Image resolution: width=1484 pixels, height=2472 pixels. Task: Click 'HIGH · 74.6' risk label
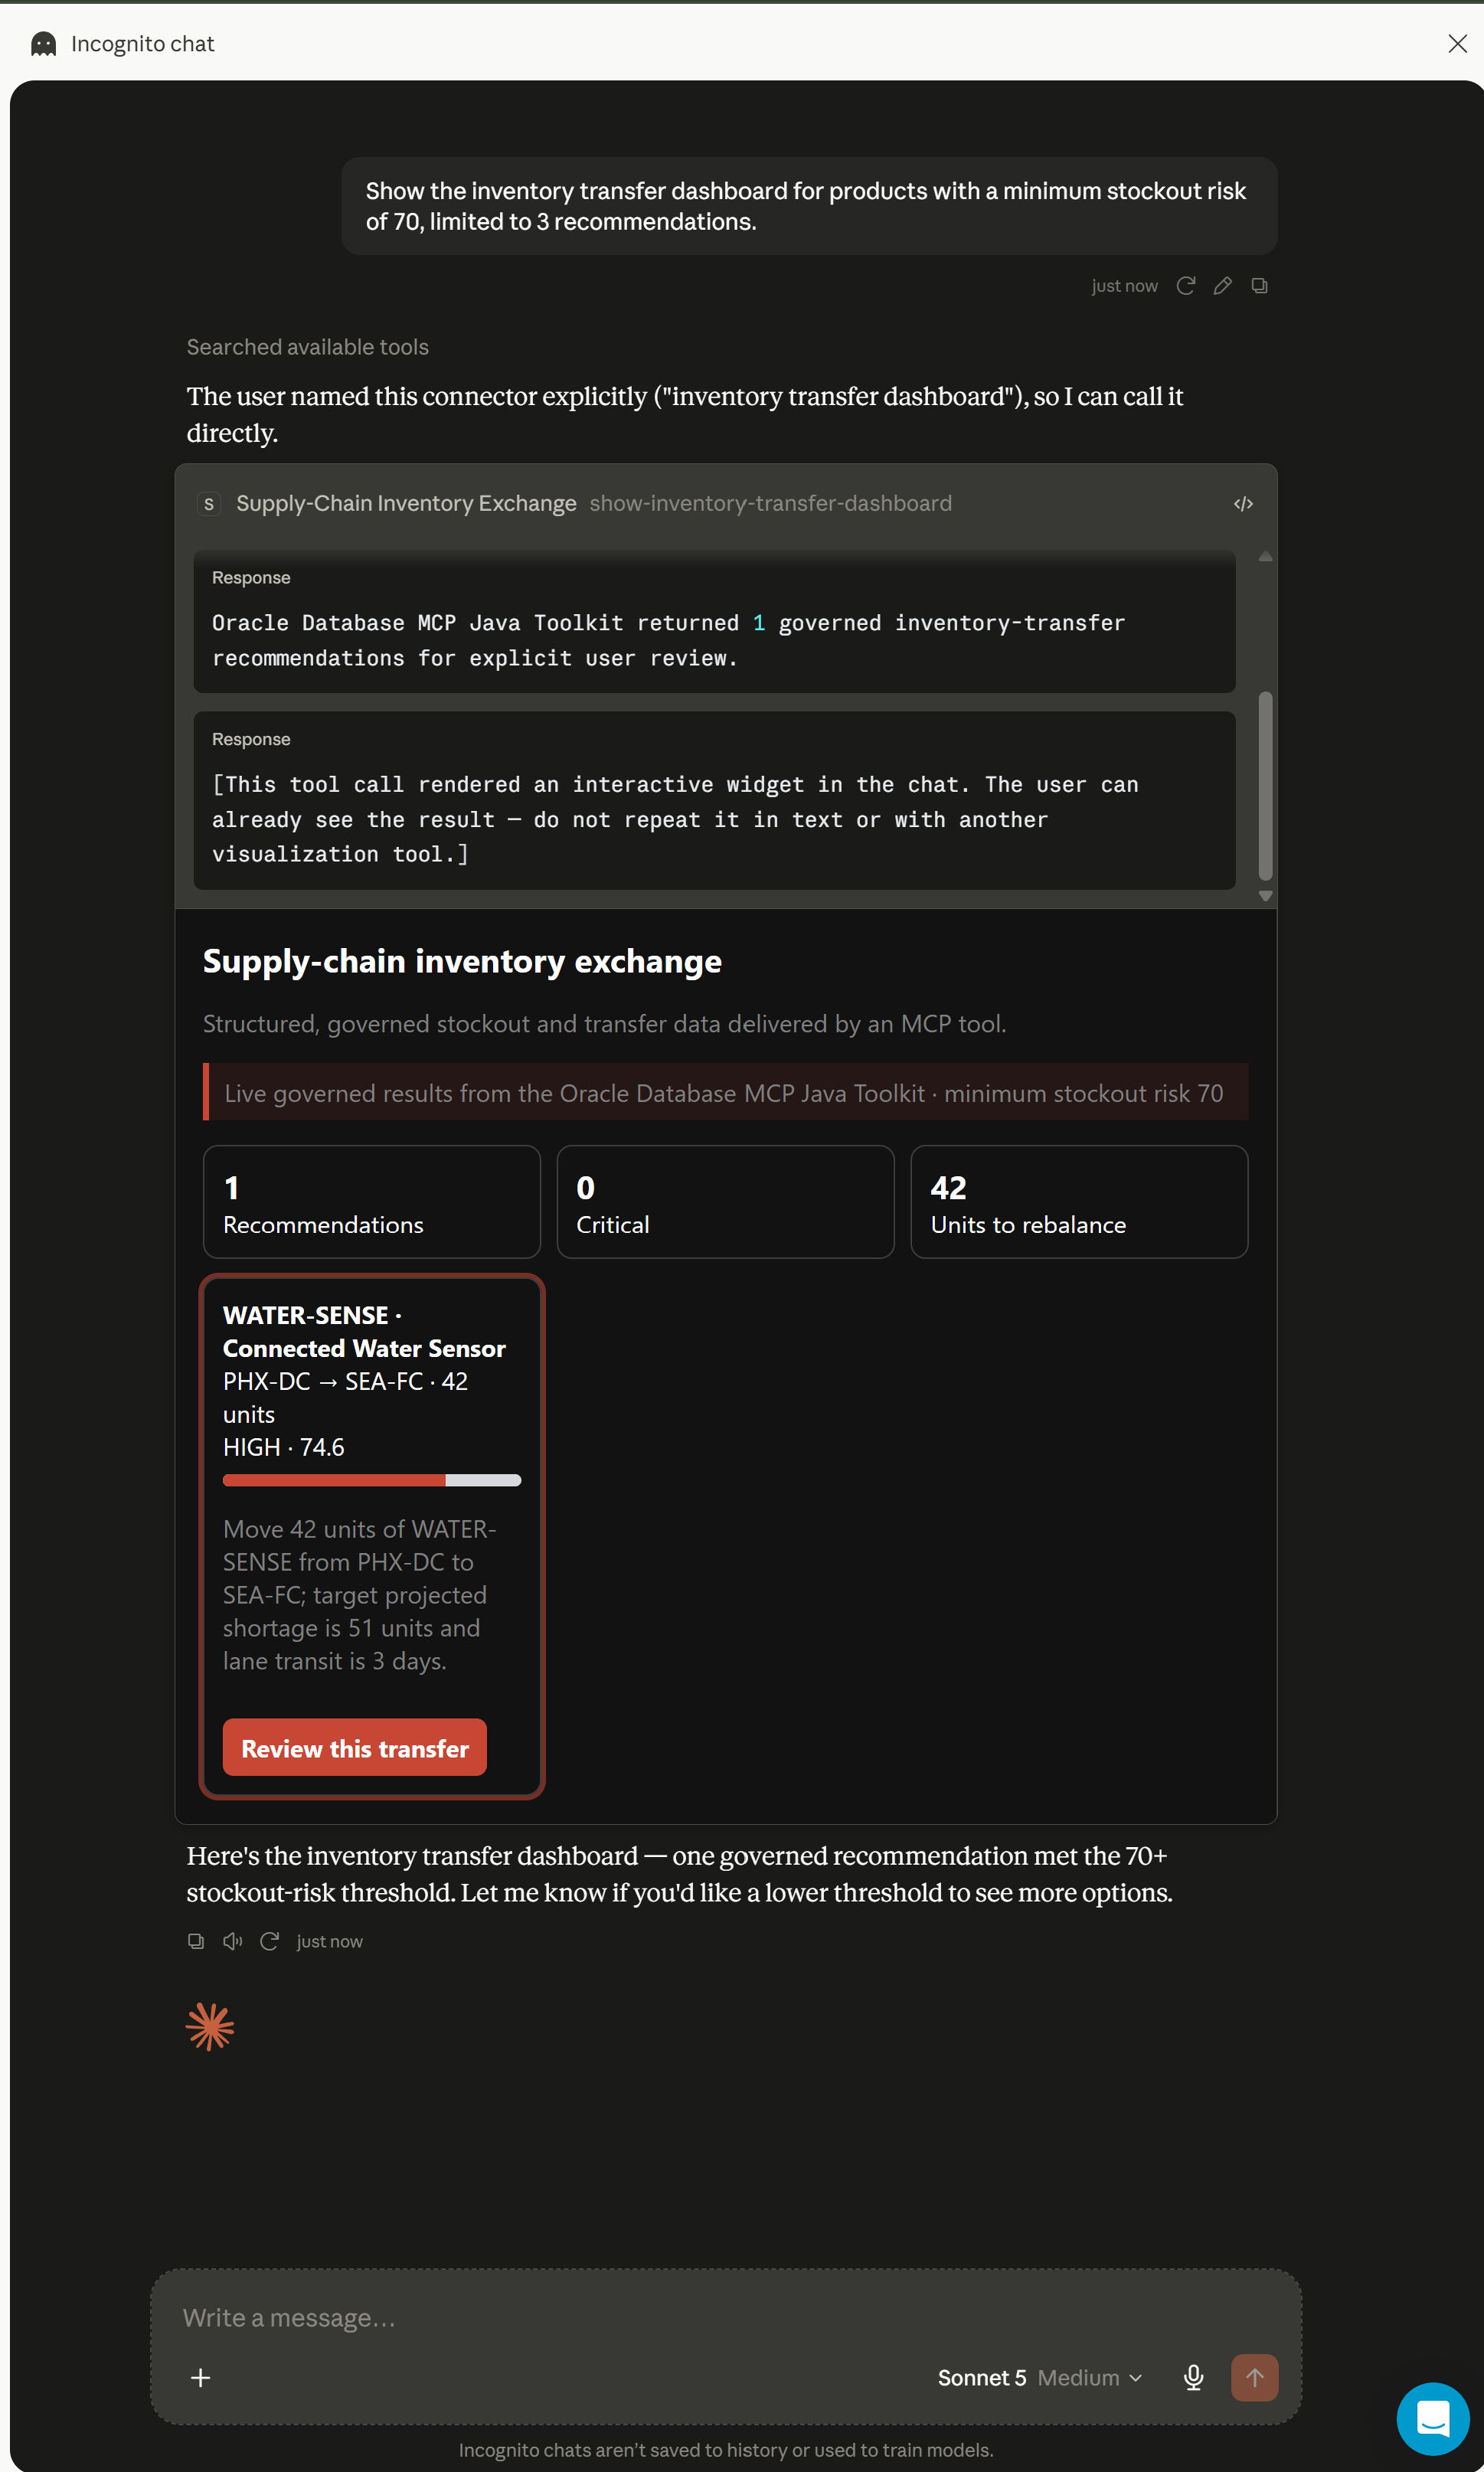pos(283,1448)
